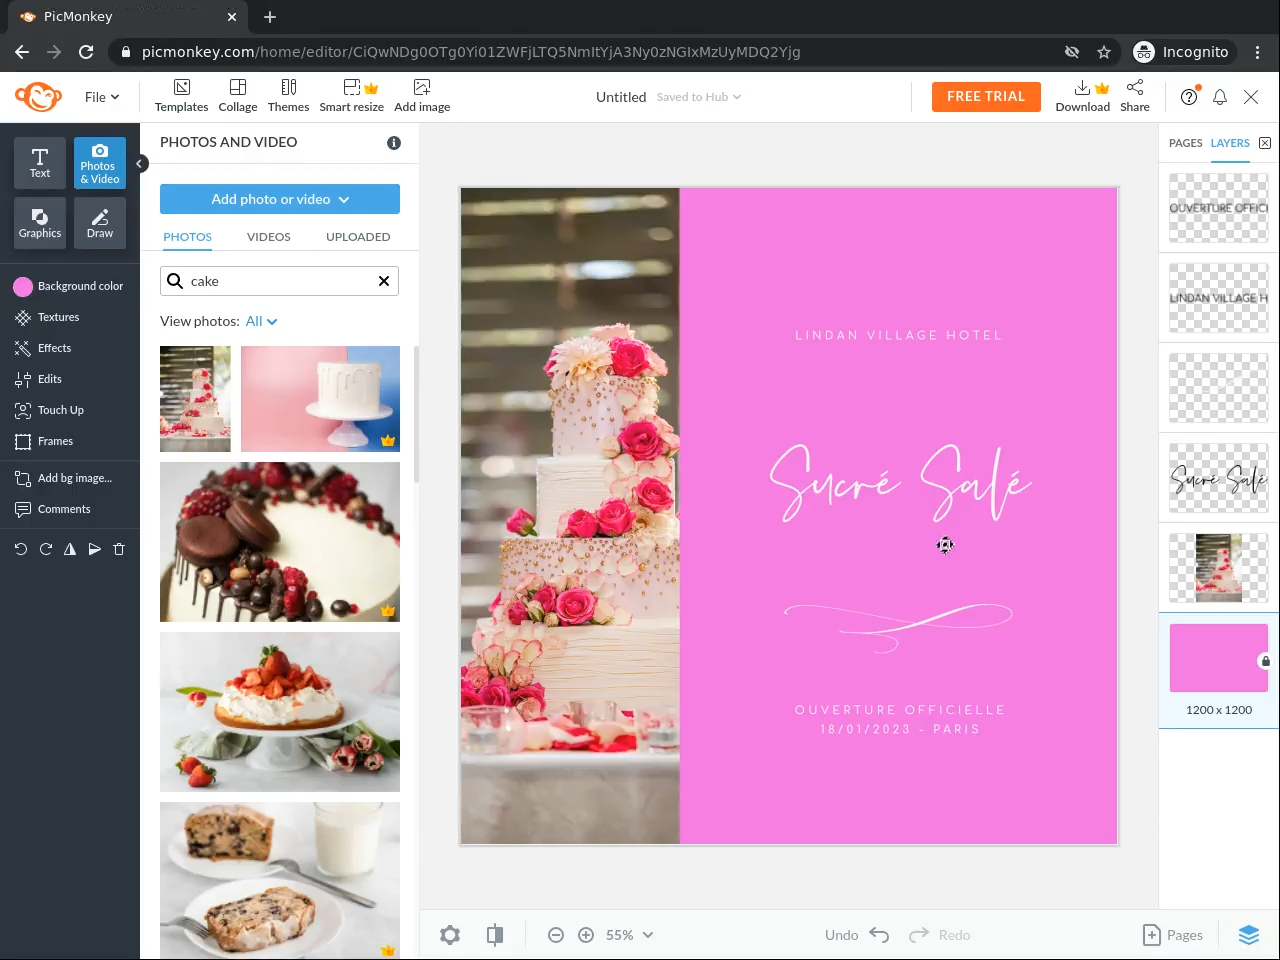1280x960 pixels.
Task: Switch to the VIDEOS tab
Action: pyautogui.click(x=269, y=237)
